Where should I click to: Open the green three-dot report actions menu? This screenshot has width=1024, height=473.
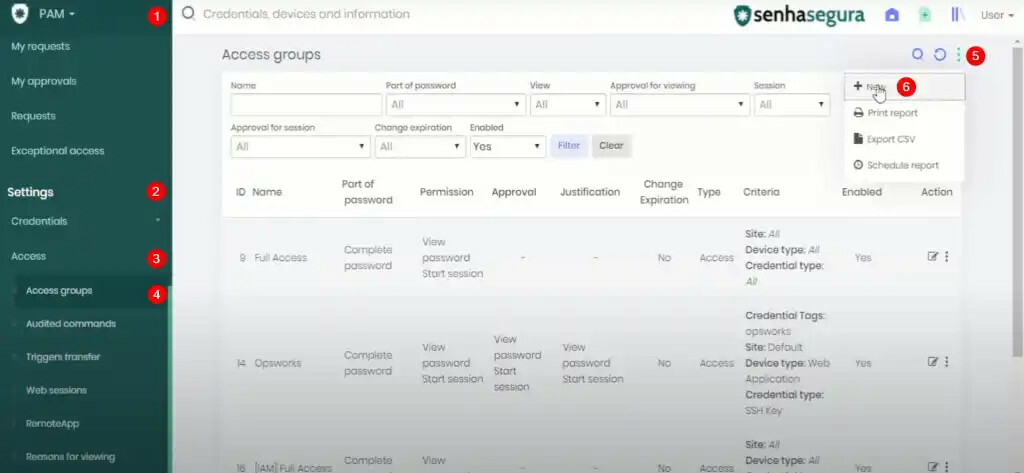click(x=958, y=55)
